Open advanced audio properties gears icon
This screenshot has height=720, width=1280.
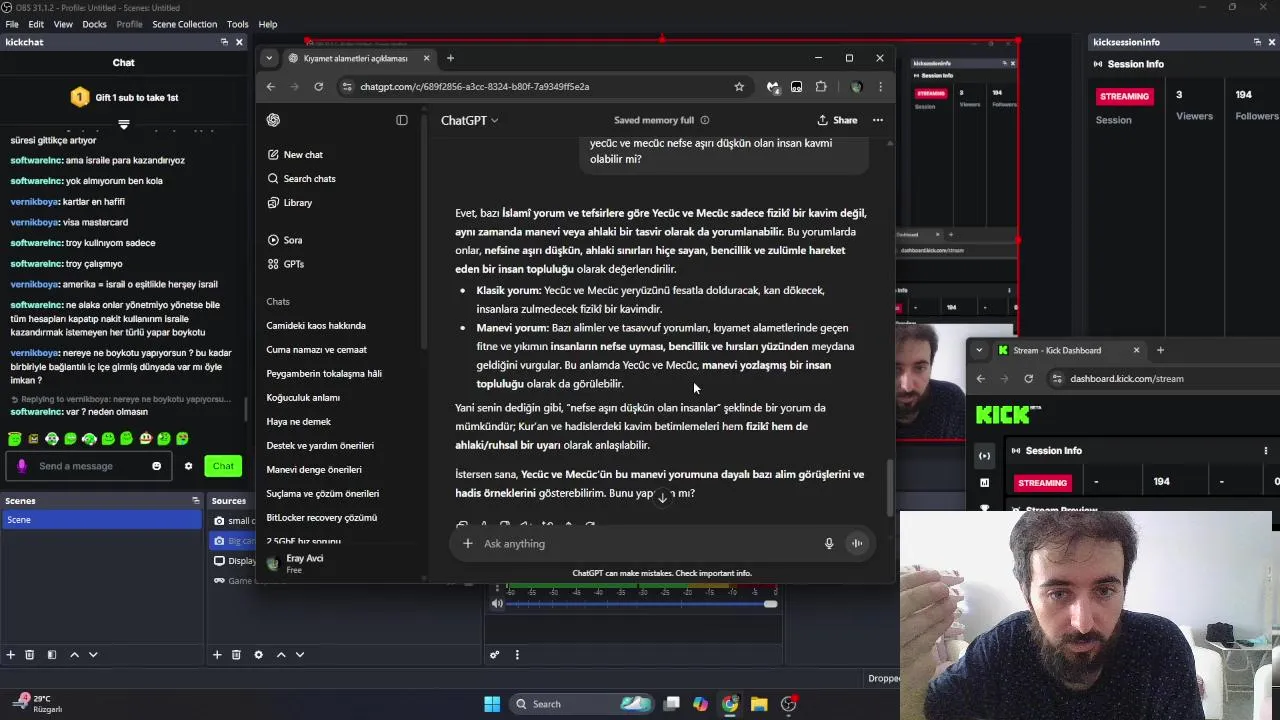tap(494, 655)
